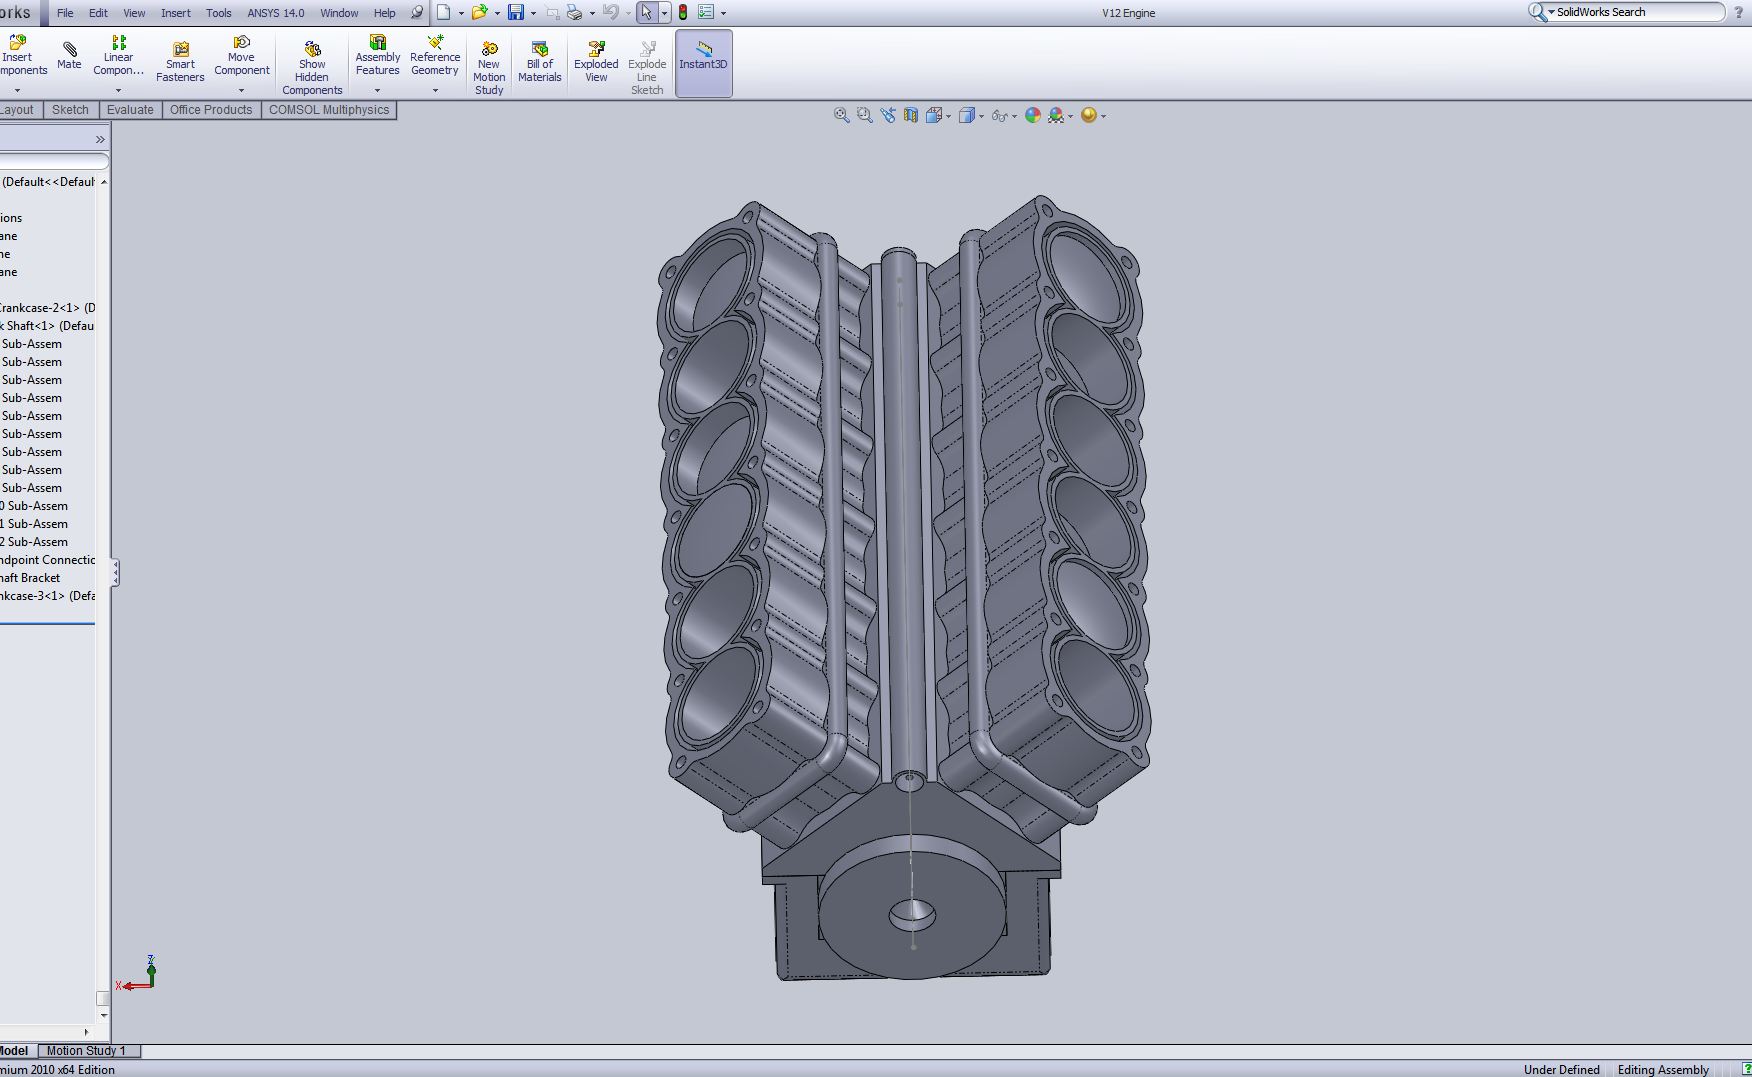1752x1077 pixels.
Task: Toggle the Select cursor tool
Action: pos(647,13)
